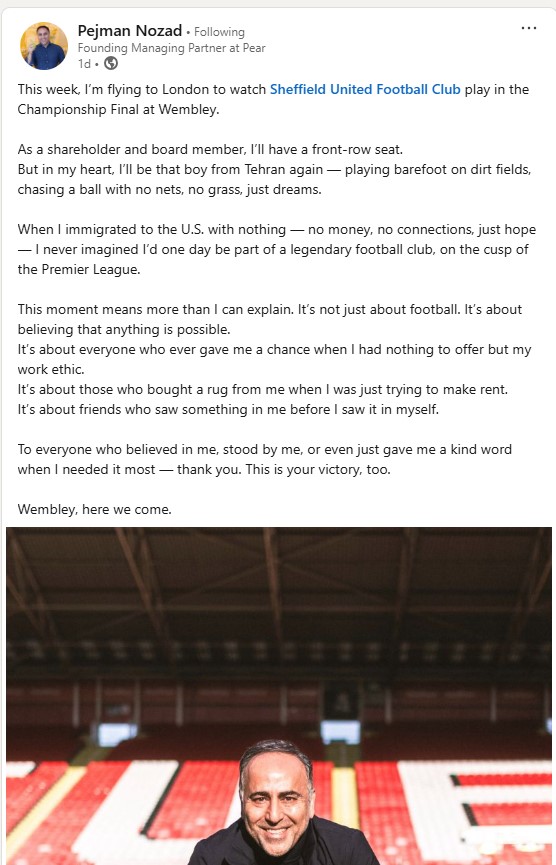Click the 'When I immigrated to the U.S.' paragraph
The height and width of the screenshot is (865, 556).
[x=276, y=249]
